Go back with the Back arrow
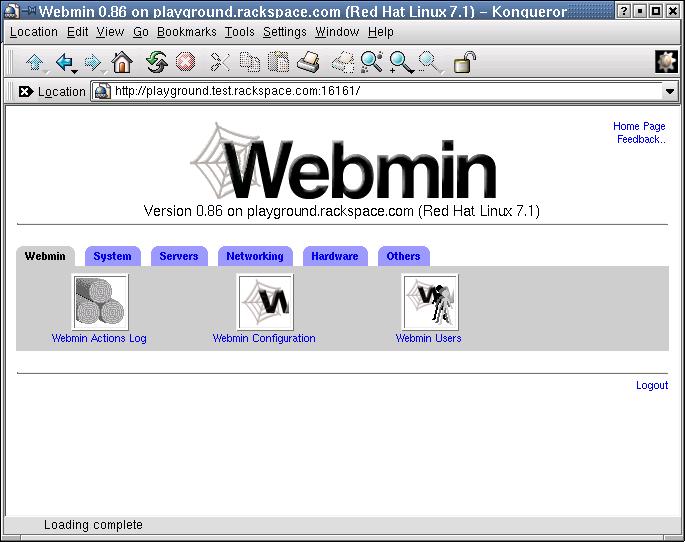The image size is (685, 542). click(x=64, y=62)
